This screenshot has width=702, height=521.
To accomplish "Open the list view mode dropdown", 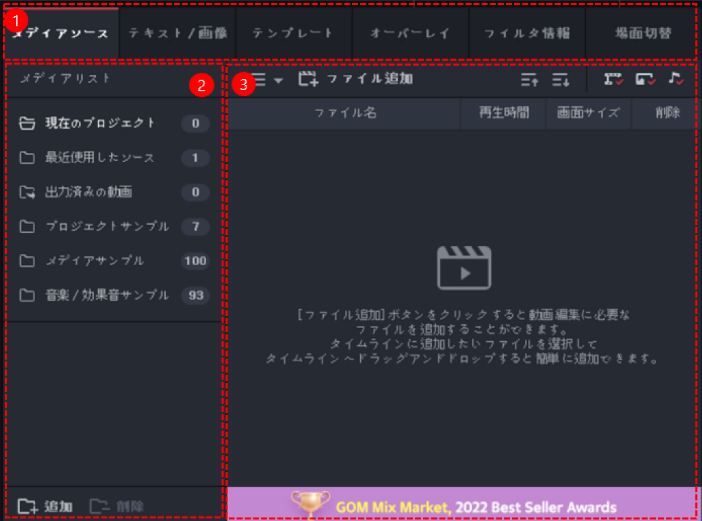I will [x=267, y=79].
